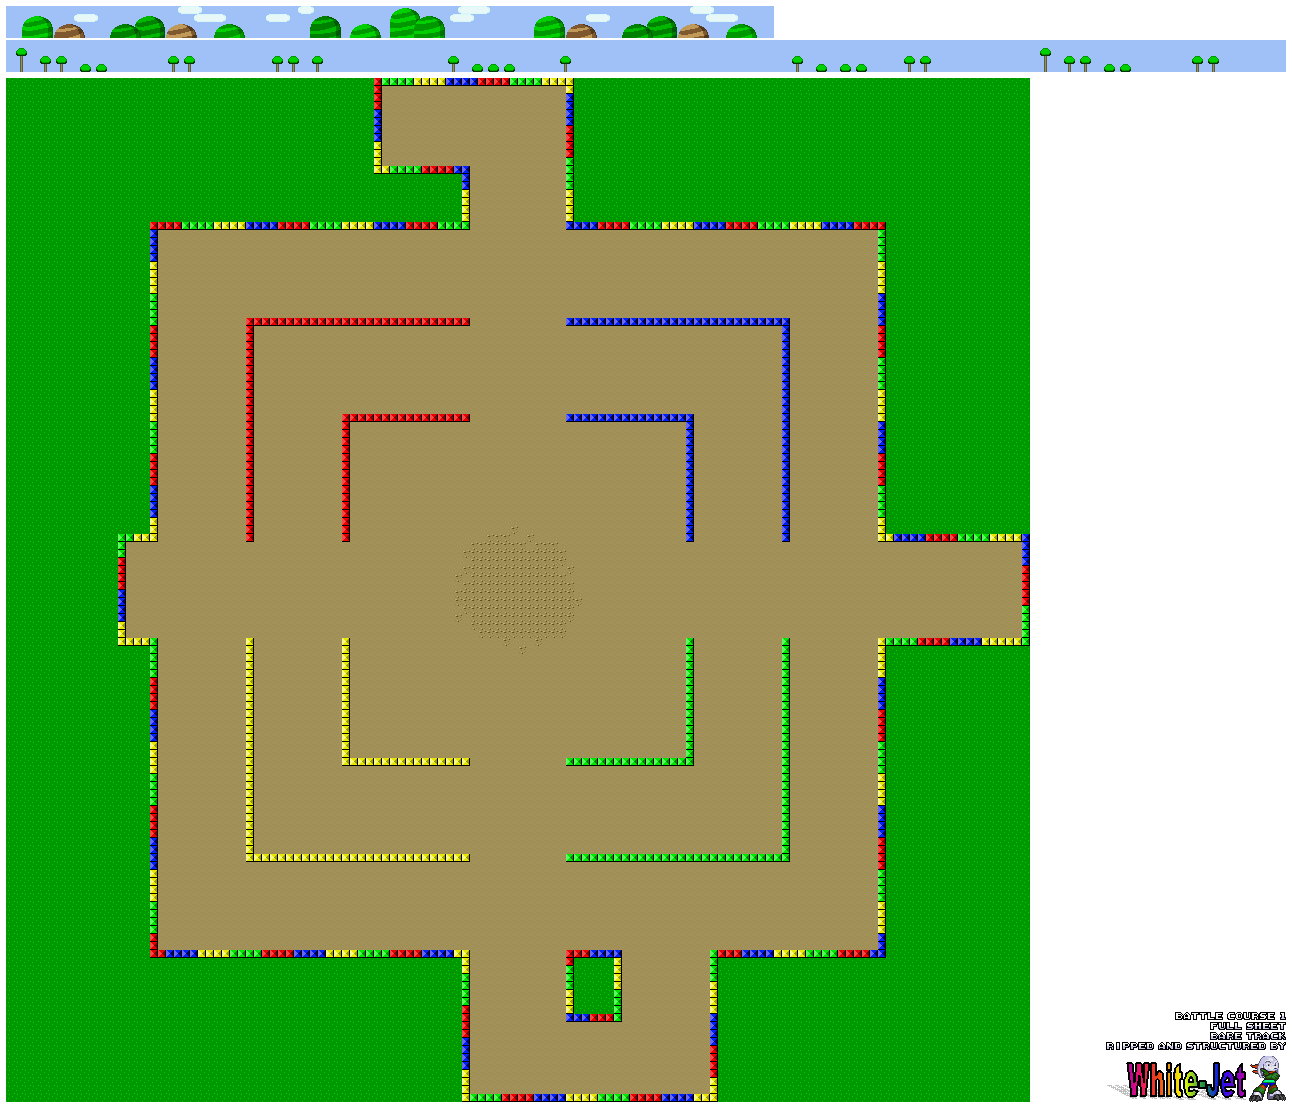Click the small walled grass square near the bottom of the track
This screenshot has height=1108, width=1292.
(594, 986)
